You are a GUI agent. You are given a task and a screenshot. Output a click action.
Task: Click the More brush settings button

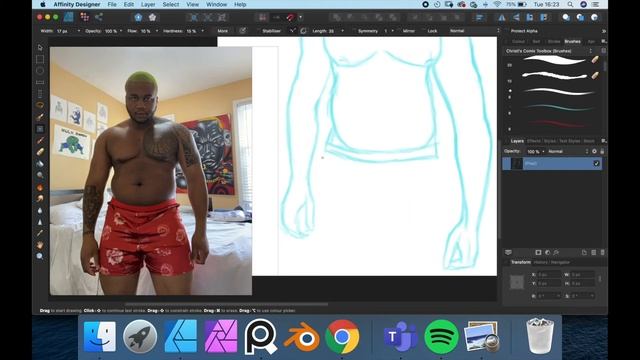pyautogui.click(x=222, y=31)
